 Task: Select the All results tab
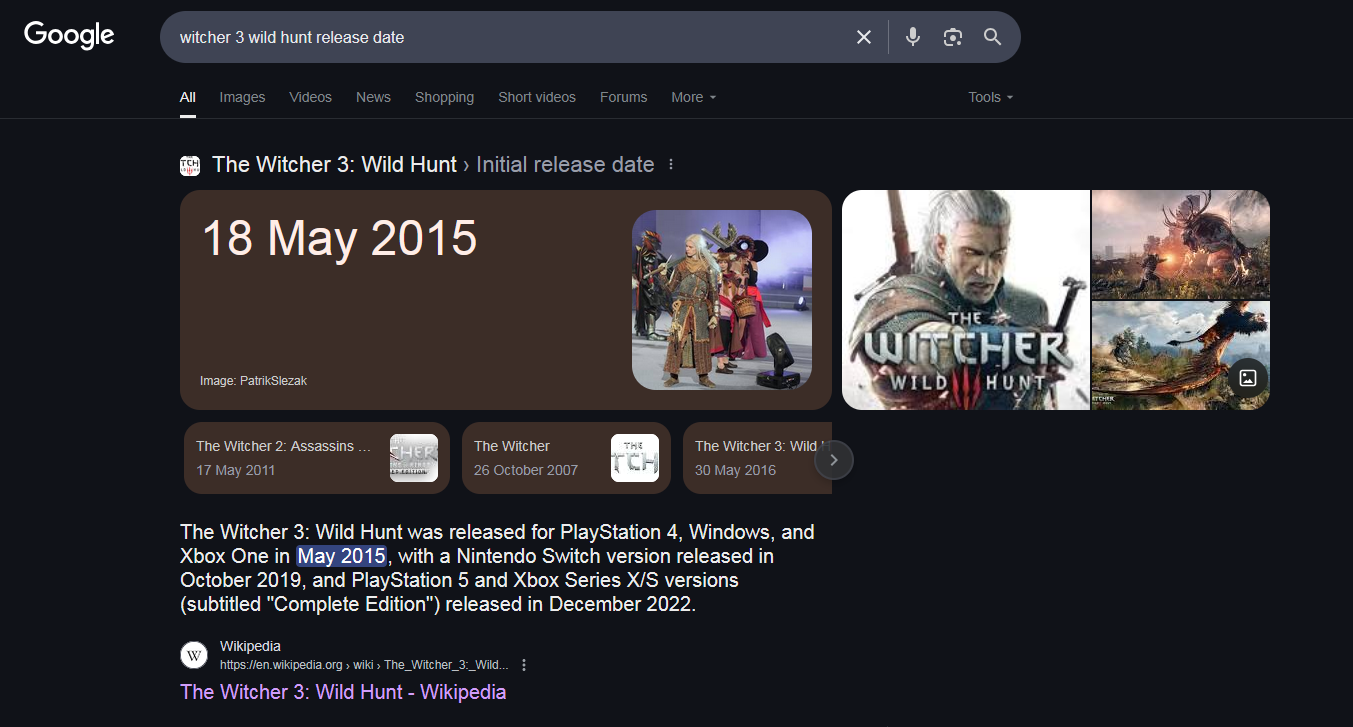[x=188, y=97]
